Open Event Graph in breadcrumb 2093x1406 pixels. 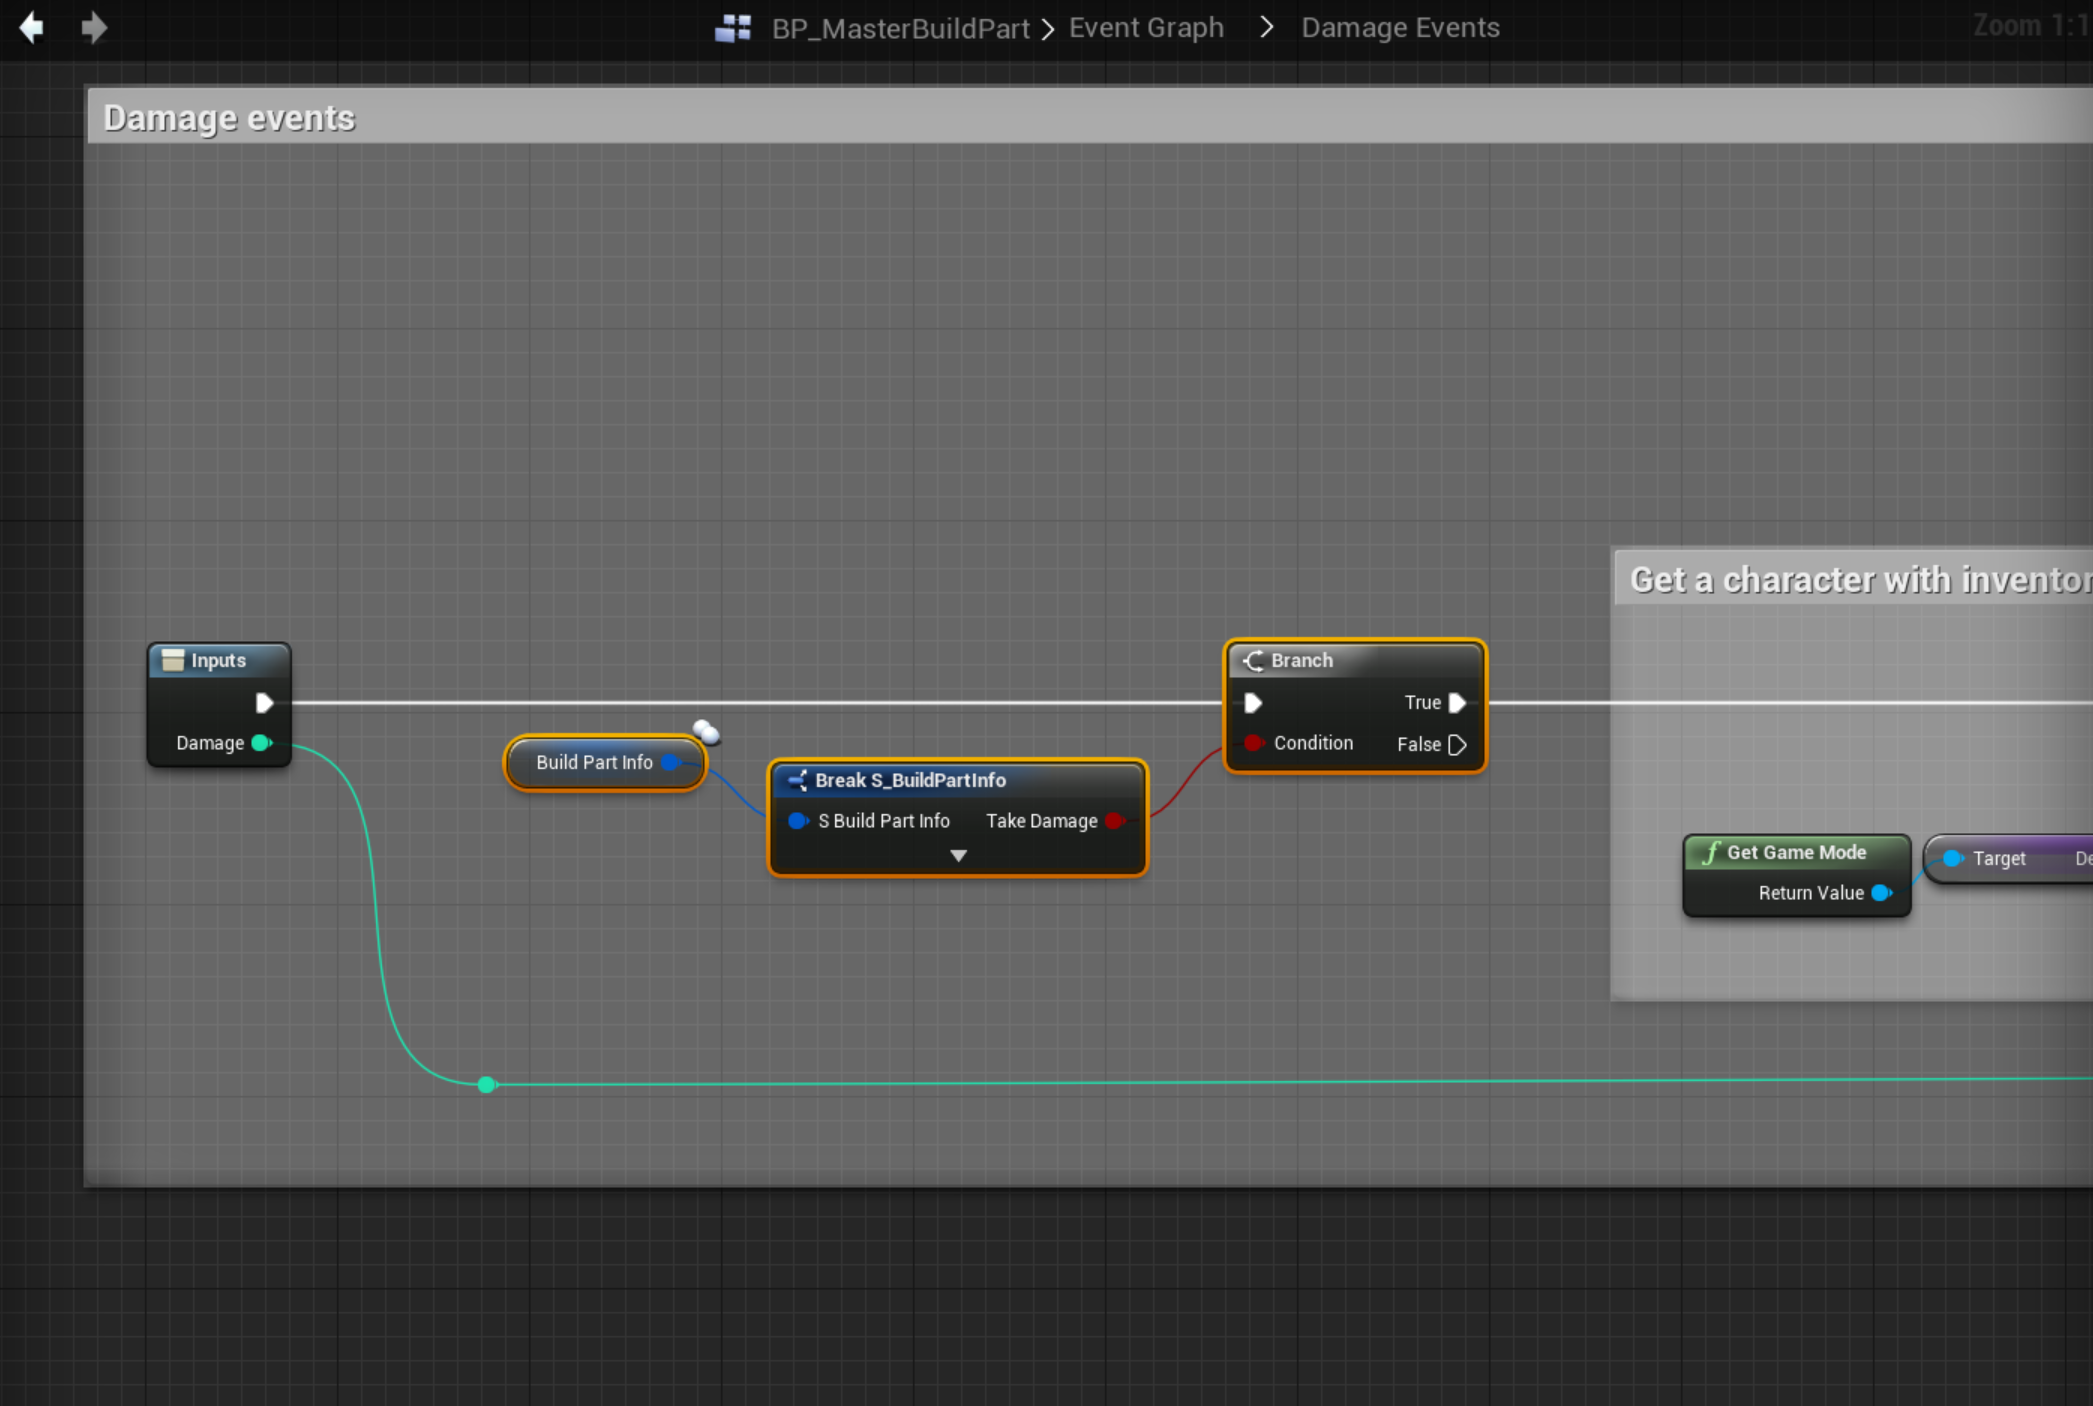pos(1146,28)
